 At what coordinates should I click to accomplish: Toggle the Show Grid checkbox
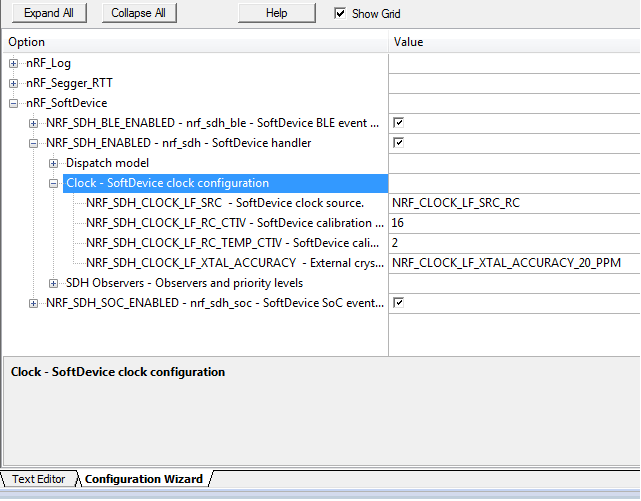coord(340,13)
